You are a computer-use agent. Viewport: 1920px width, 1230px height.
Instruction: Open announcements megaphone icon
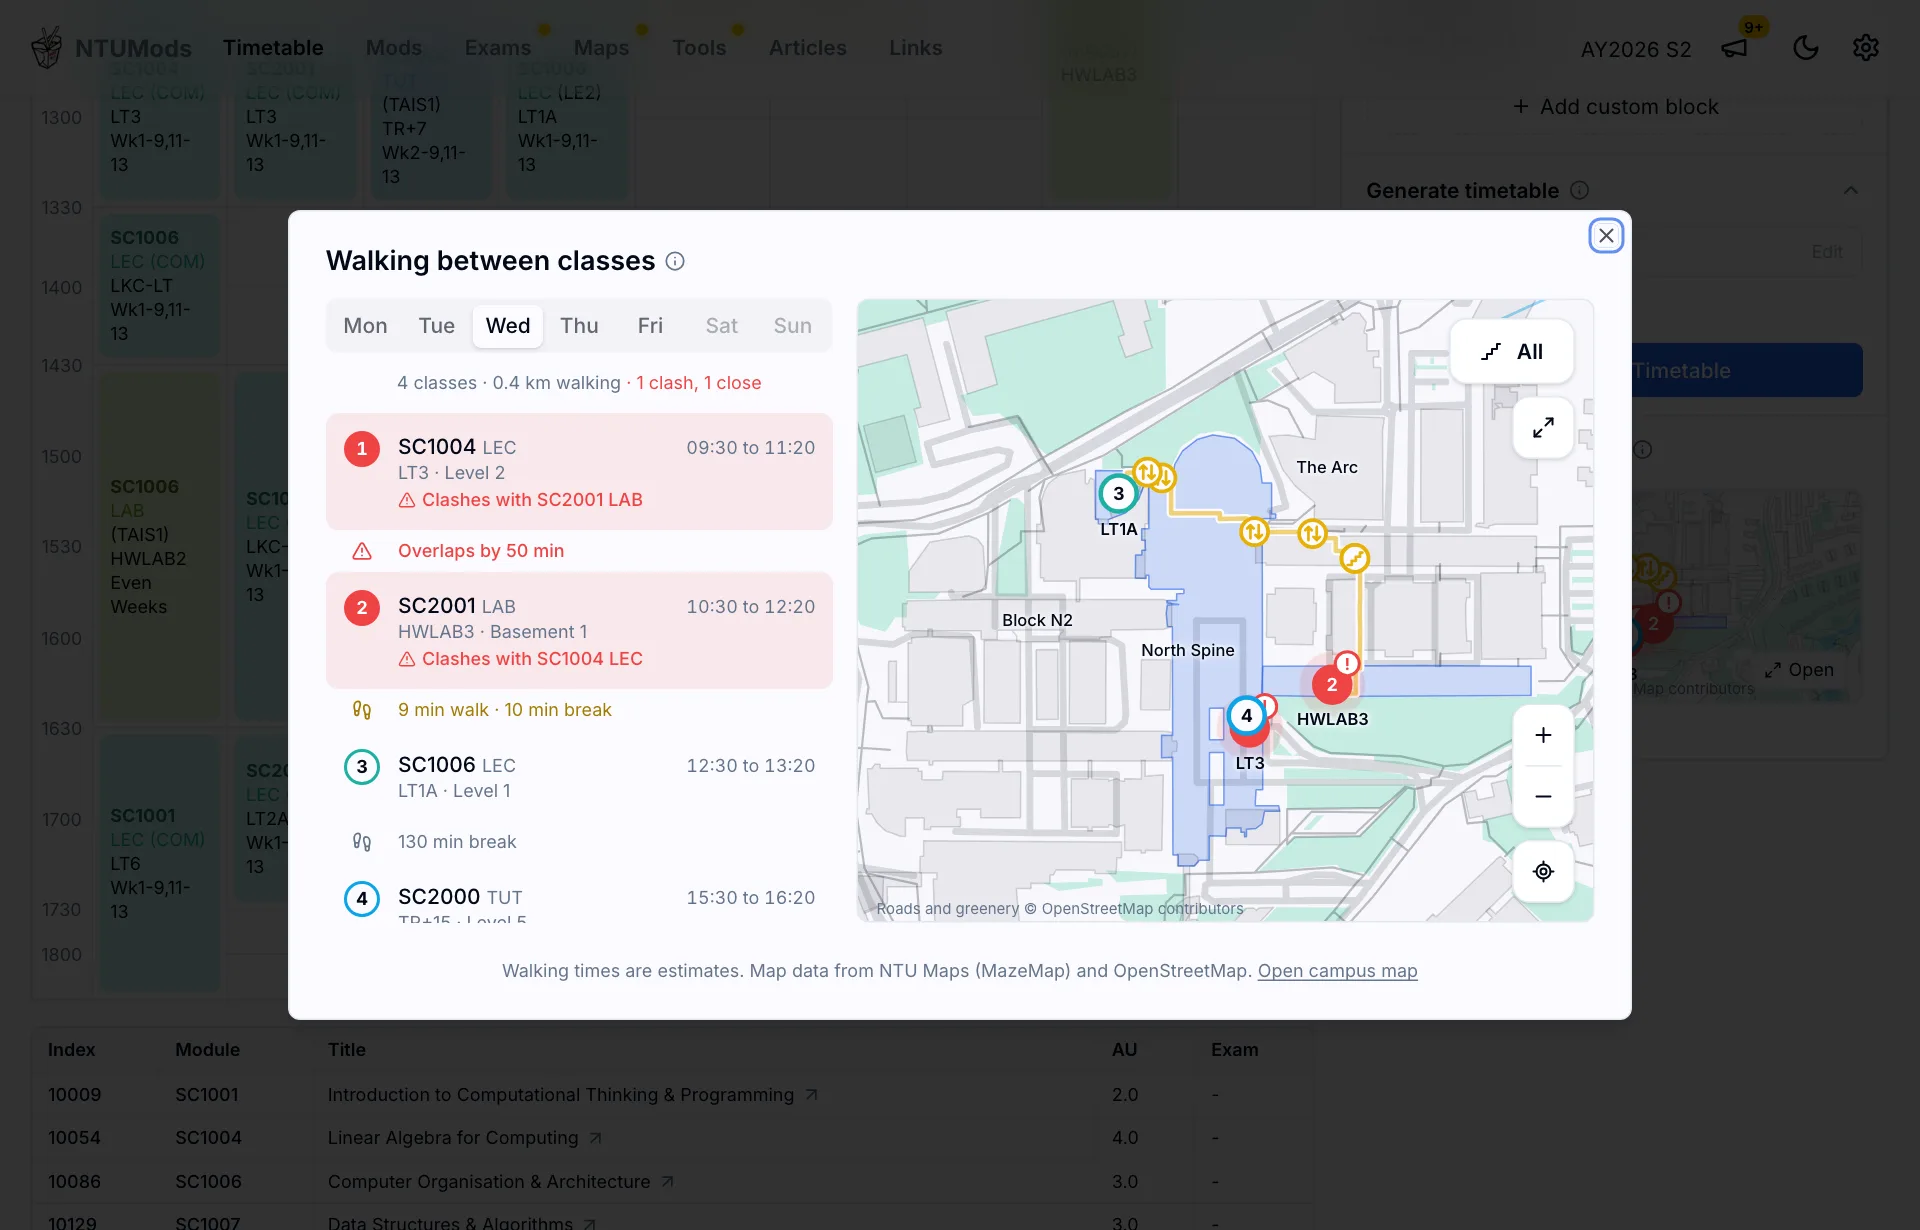coord(1734,48)
